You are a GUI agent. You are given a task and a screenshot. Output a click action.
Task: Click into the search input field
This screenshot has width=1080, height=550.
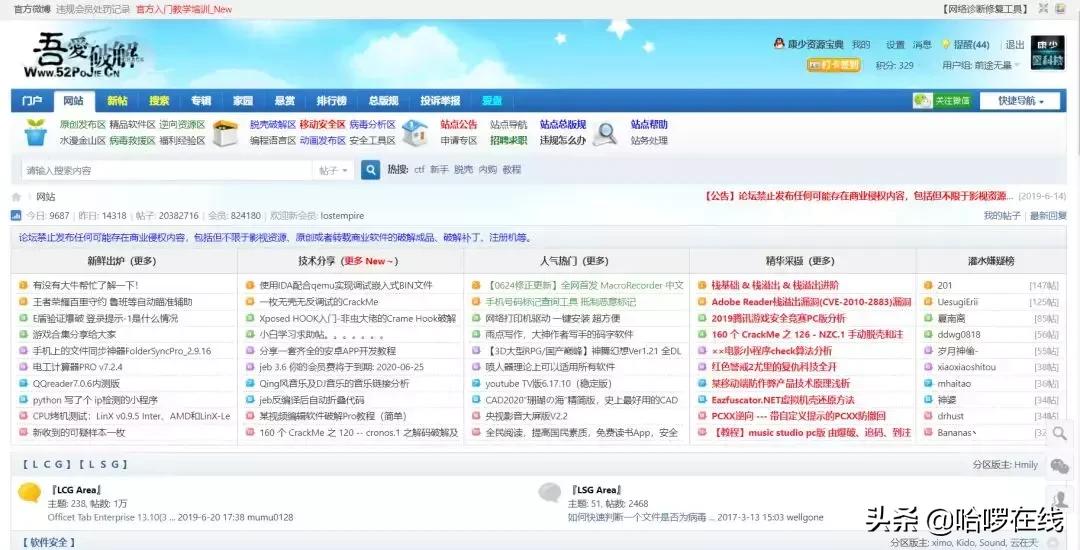coord(167,170)
